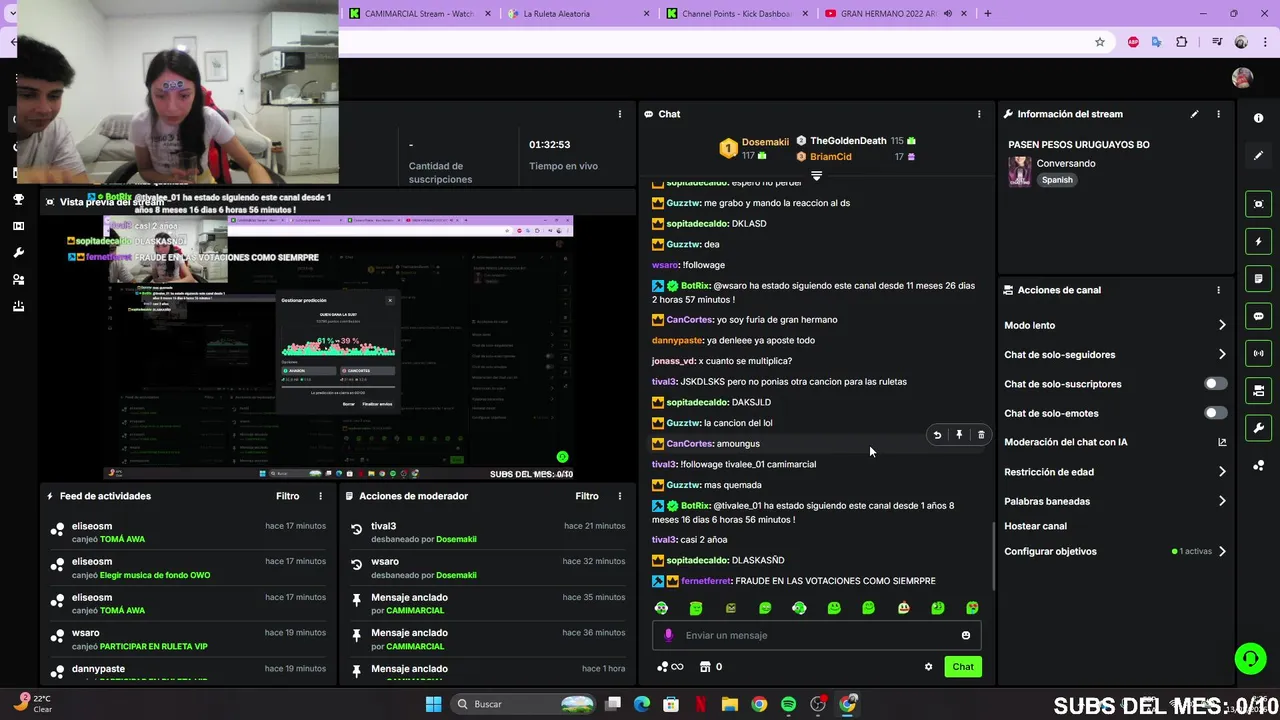Open the ABP extension icon in the browser toolbar
This screenshot has width=1280, height=720.
[x=1133, y=42]
